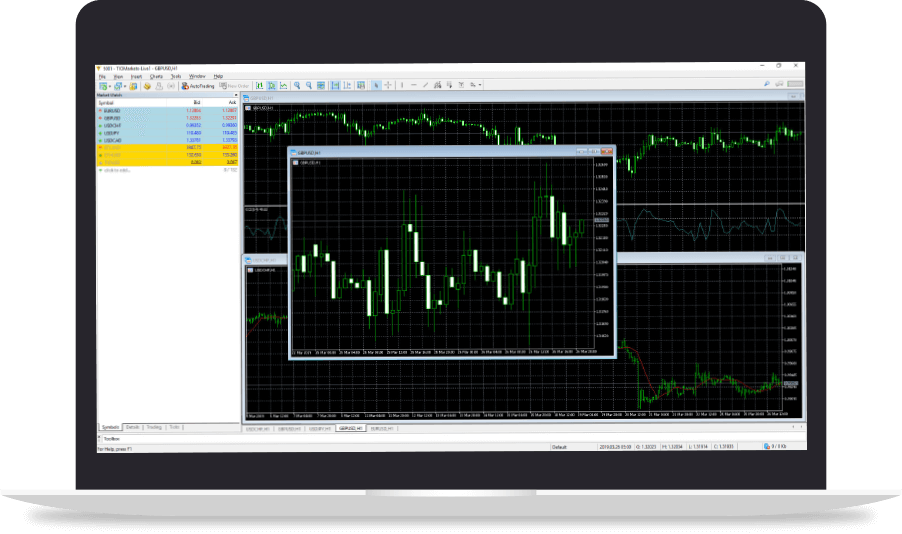The width and height of the screenshot is (902, 534).
Task: Open the Window menu
Action: click(197, 76)
